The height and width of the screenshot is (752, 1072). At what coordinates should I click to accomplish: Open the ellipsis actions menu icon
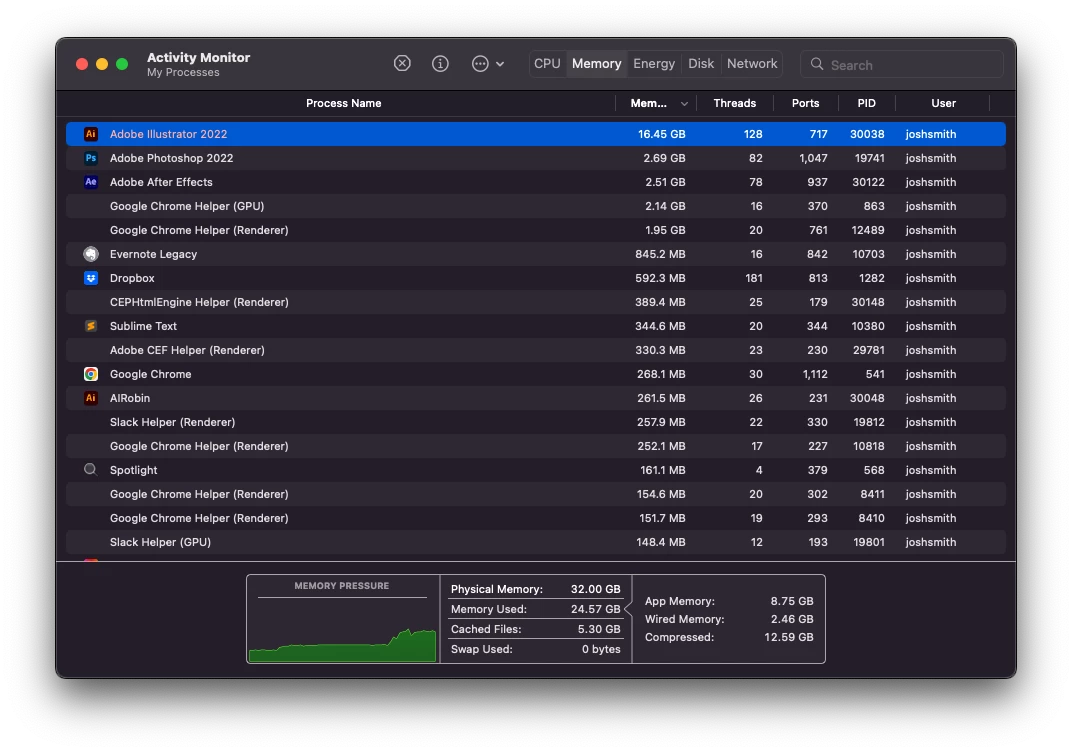[x=481, y=64]
